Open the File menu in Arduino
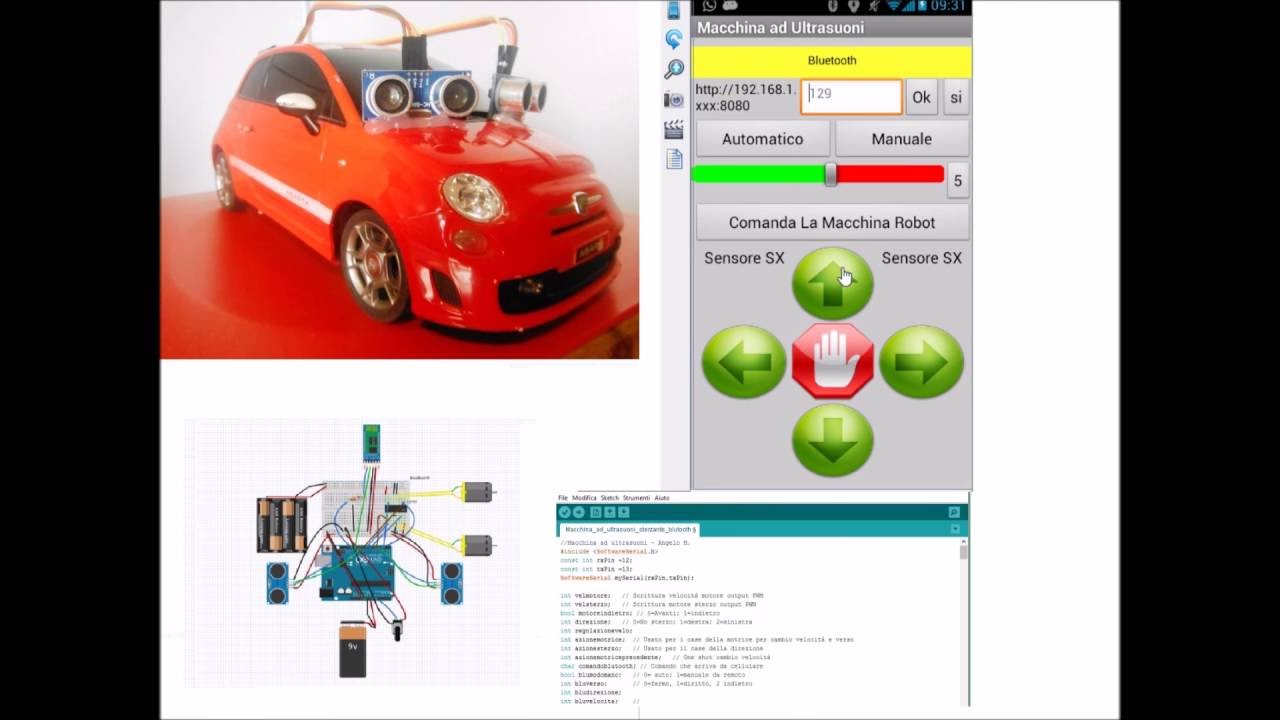 pos(563,498)
